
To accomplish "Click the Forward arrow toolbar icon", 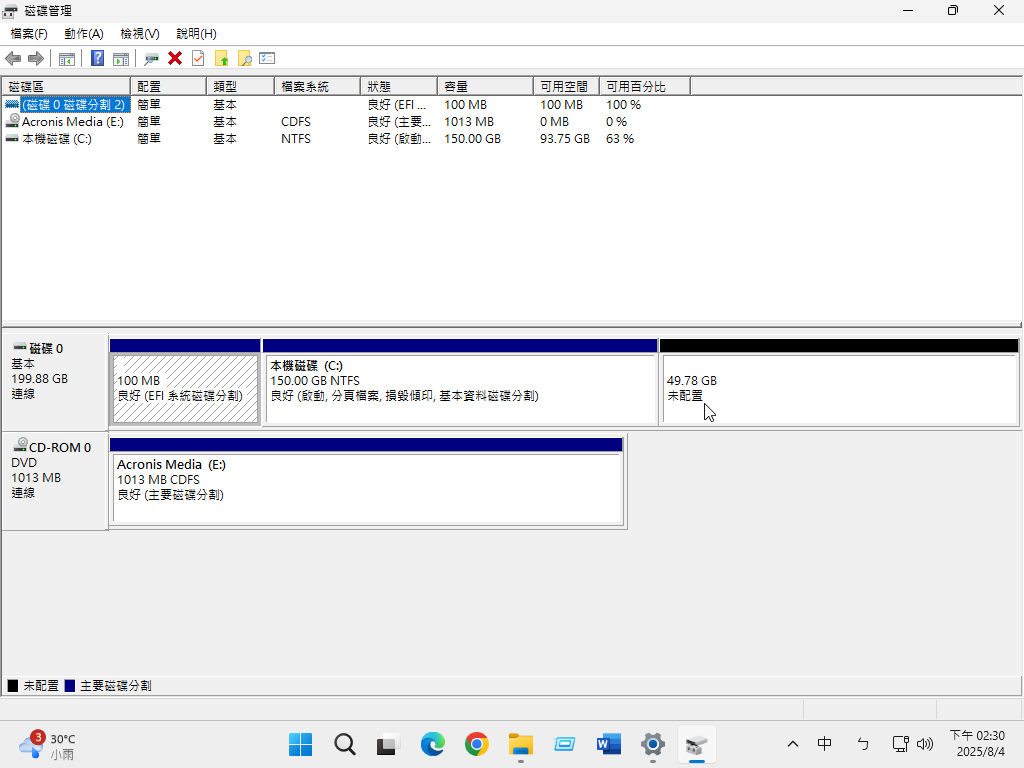I will 35,58.
